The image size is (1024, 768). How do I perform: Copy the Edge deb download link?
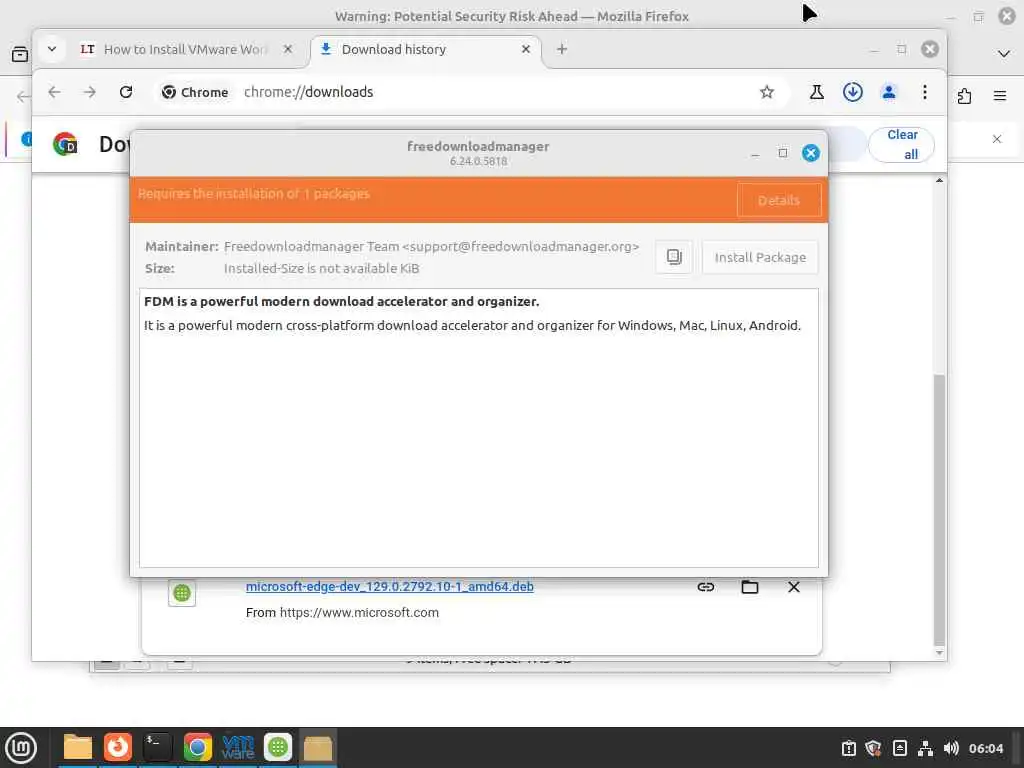pyautogui.click(x=706, y=586)
